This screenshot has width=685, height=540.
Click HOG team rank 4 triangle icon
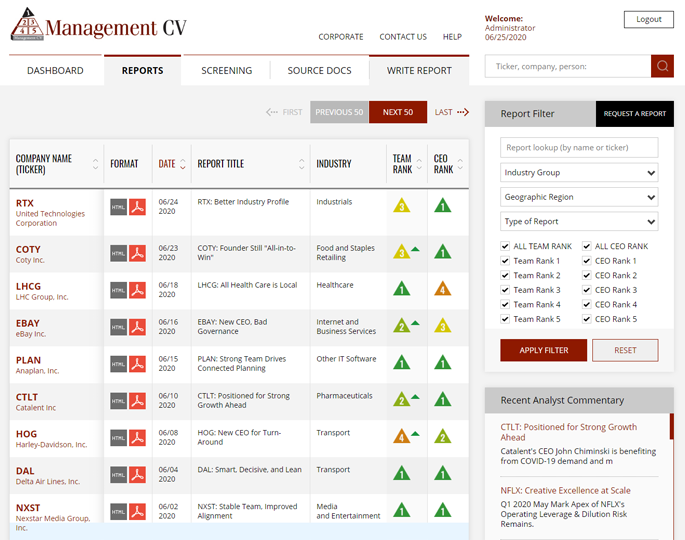pyautogui.click(x=401, y=436)
